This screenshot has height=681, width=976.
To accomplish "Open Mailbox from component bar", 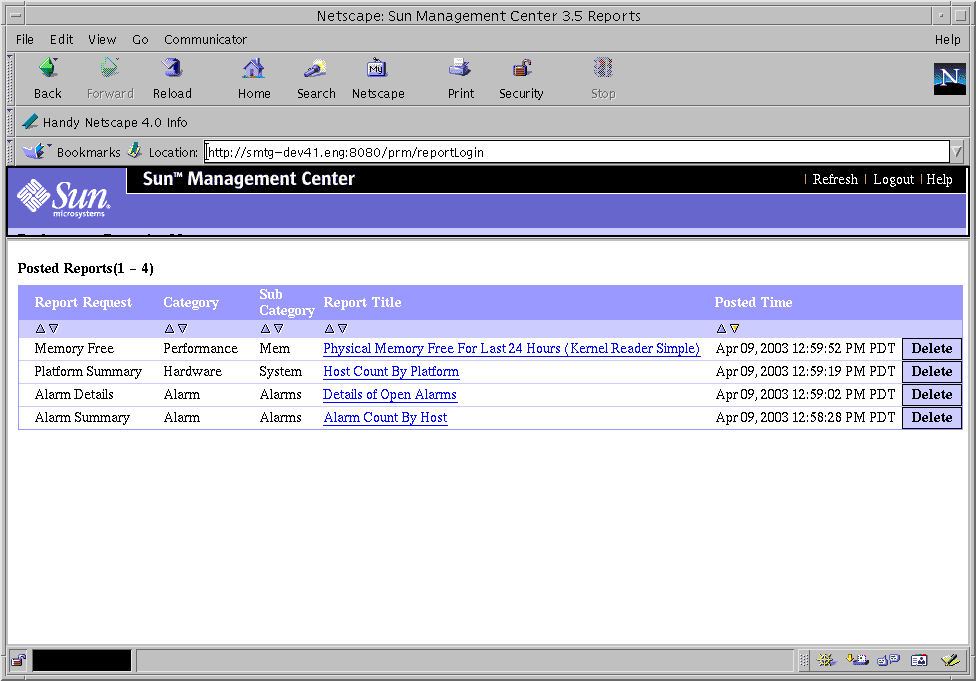I will (857, 660).
